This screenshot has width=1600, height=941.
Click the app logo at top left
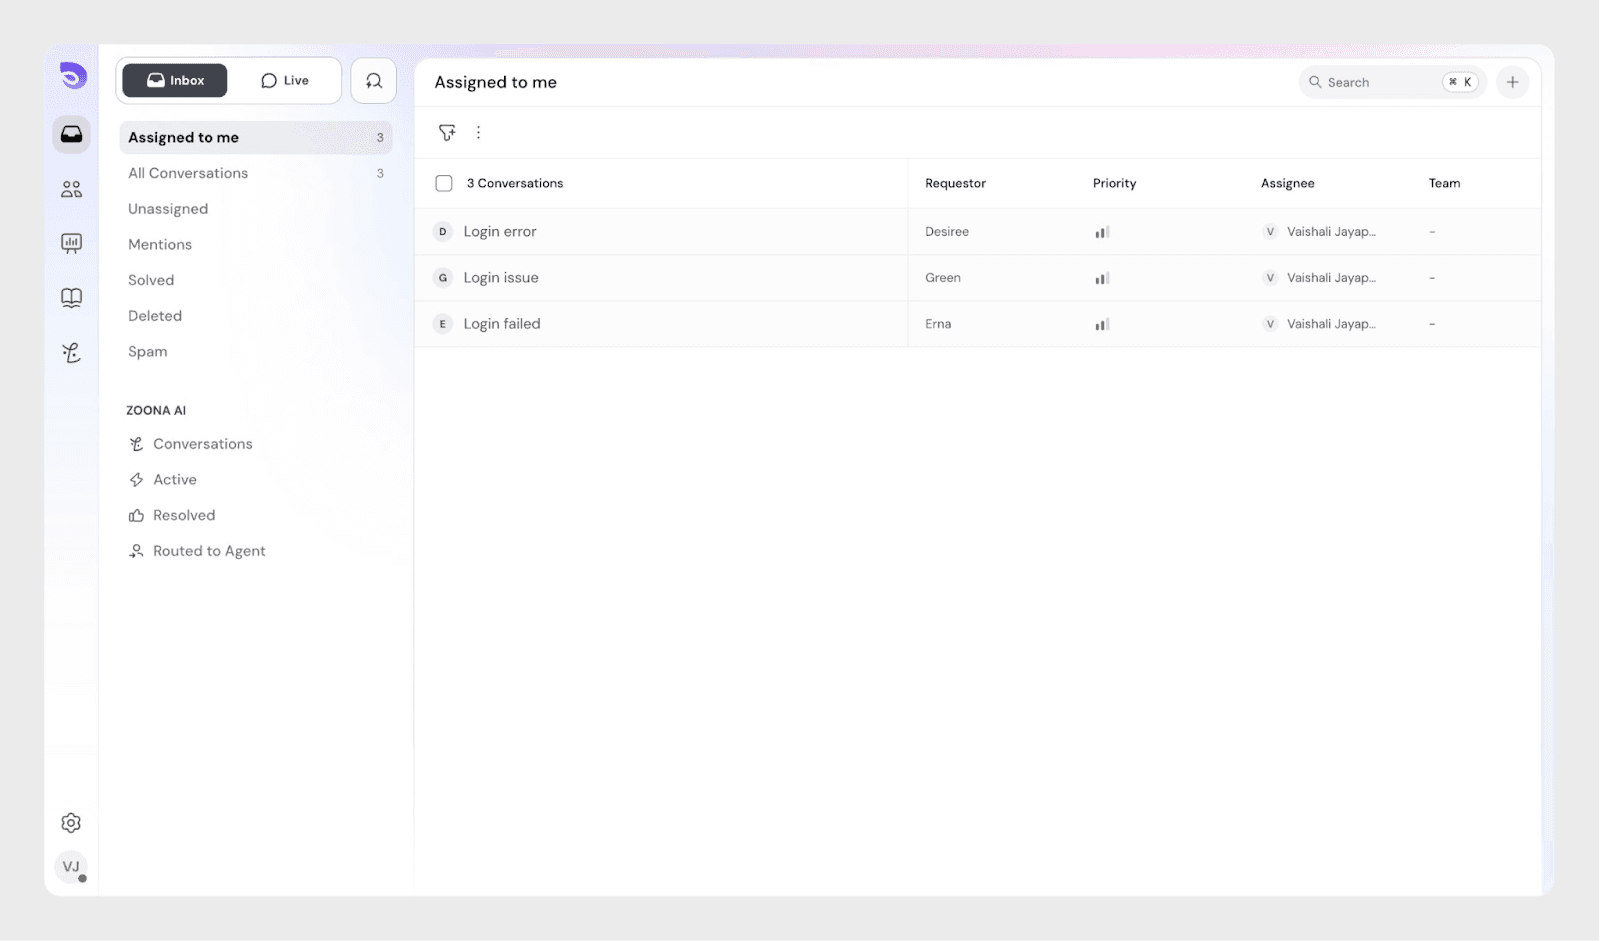(x=72, y=76)
